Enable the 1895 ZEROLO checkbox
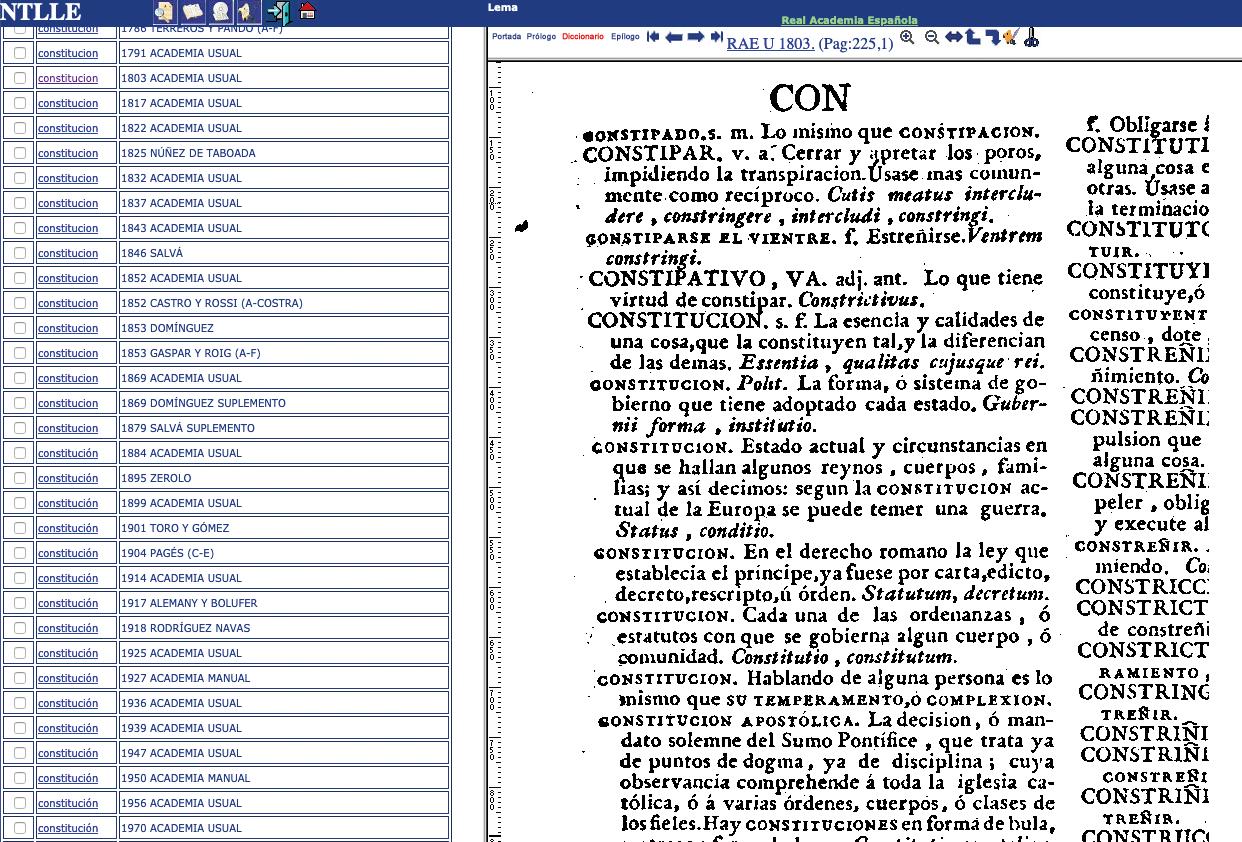 (19, 478)
